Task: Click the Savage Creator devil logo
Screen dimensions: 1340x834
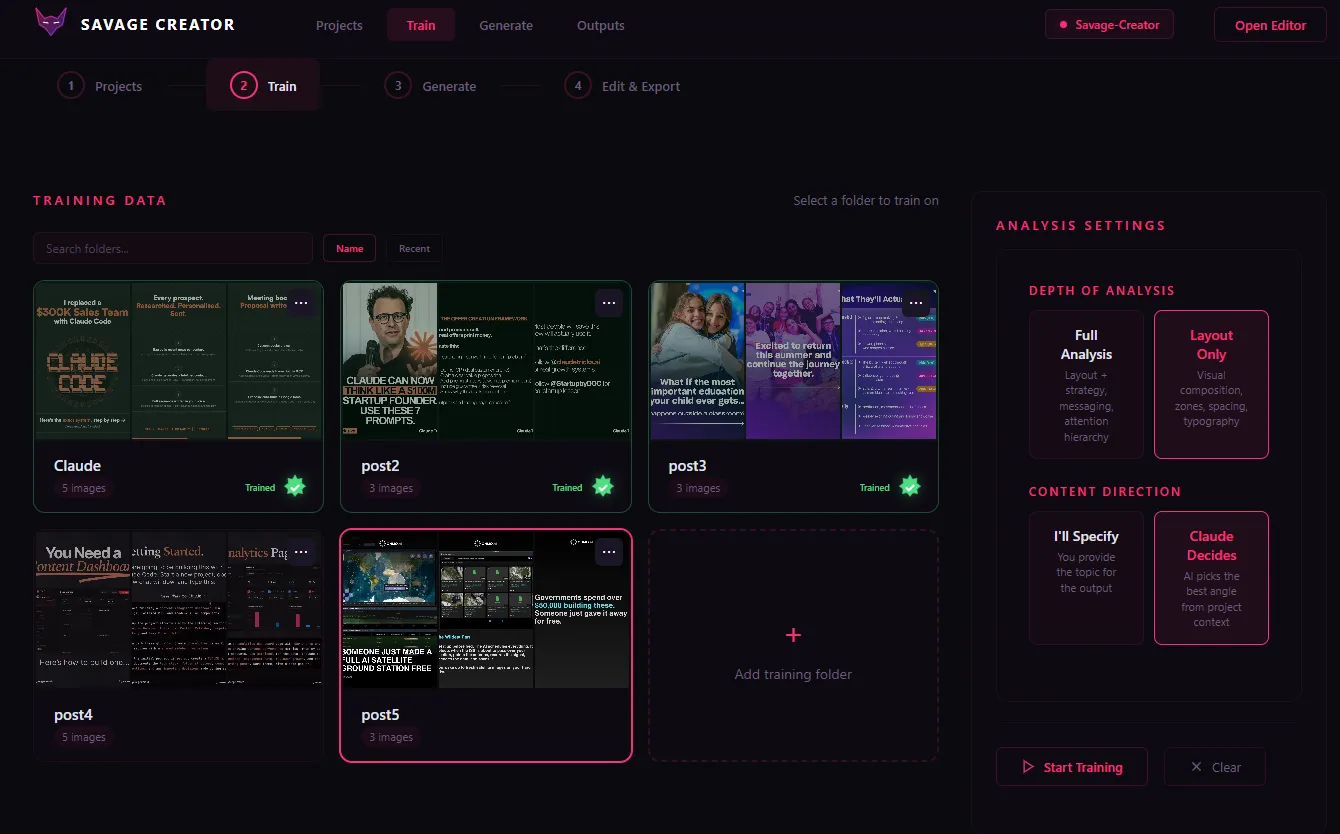Action: (x=51, y=22)
